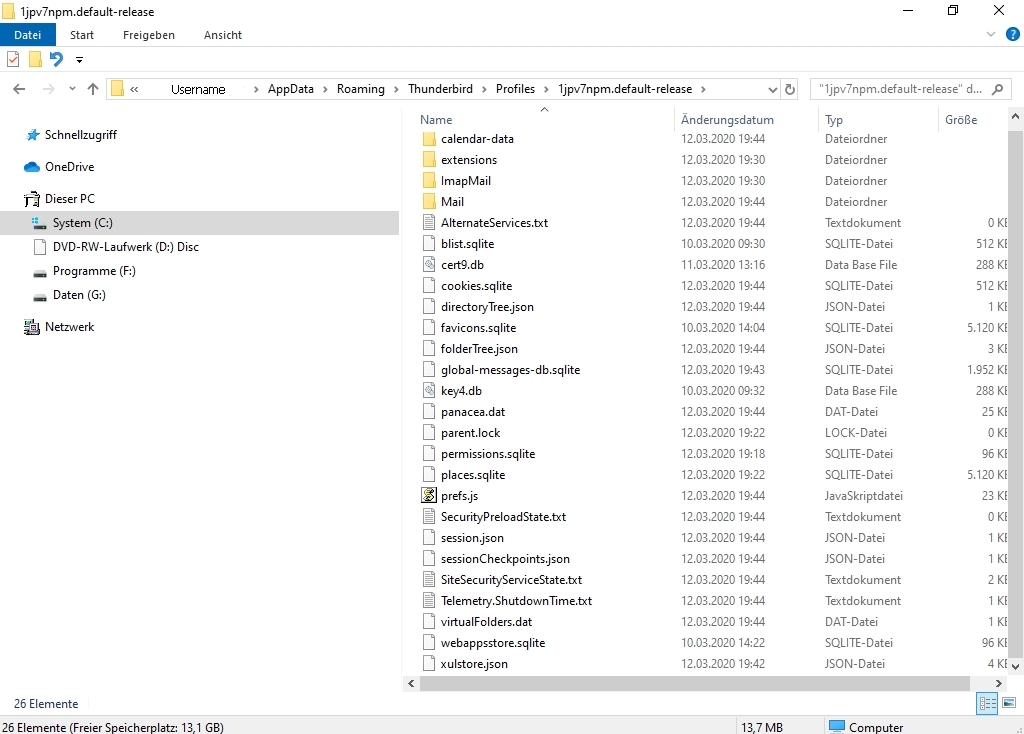This screenshot has height=734, width=1024.
Task: Open the address bar history dropdown
Action: pyautogui.click(x=773, y=89)
